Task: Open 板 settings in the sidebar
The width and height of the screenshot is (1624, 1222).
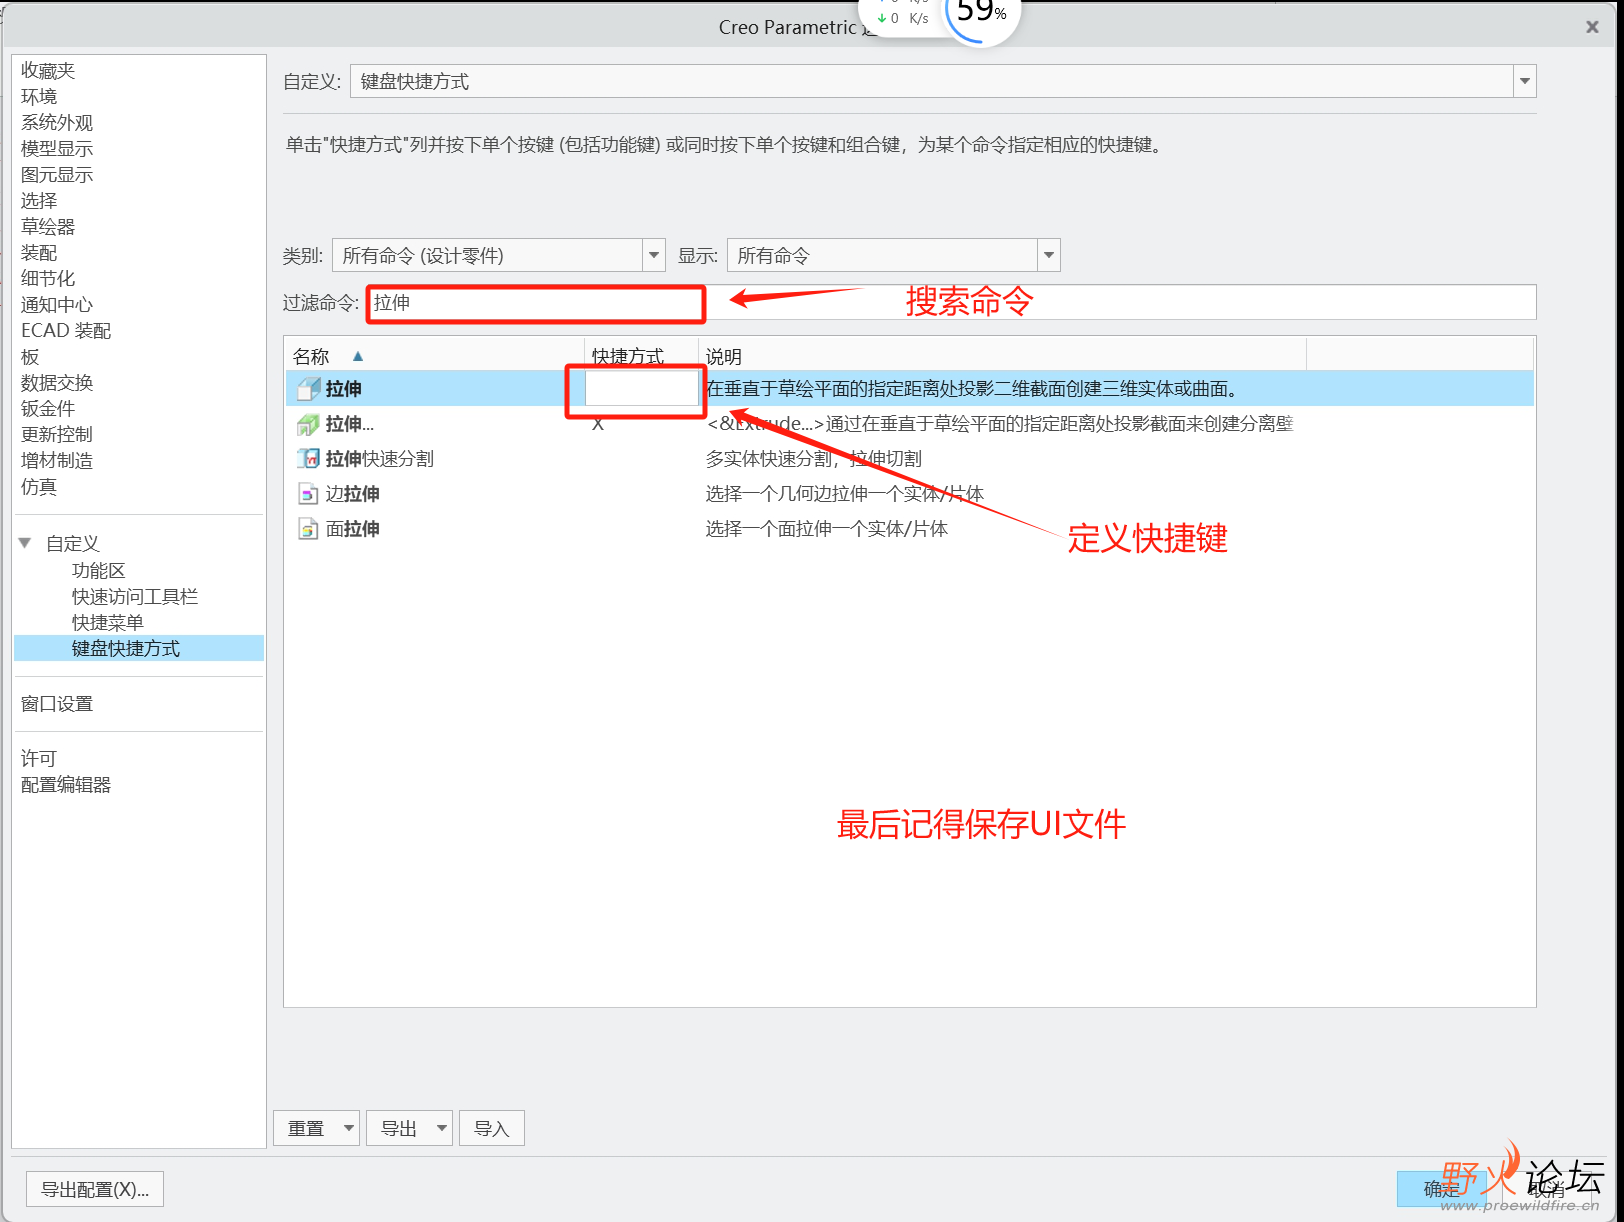Action: click(x=30, y=356)
